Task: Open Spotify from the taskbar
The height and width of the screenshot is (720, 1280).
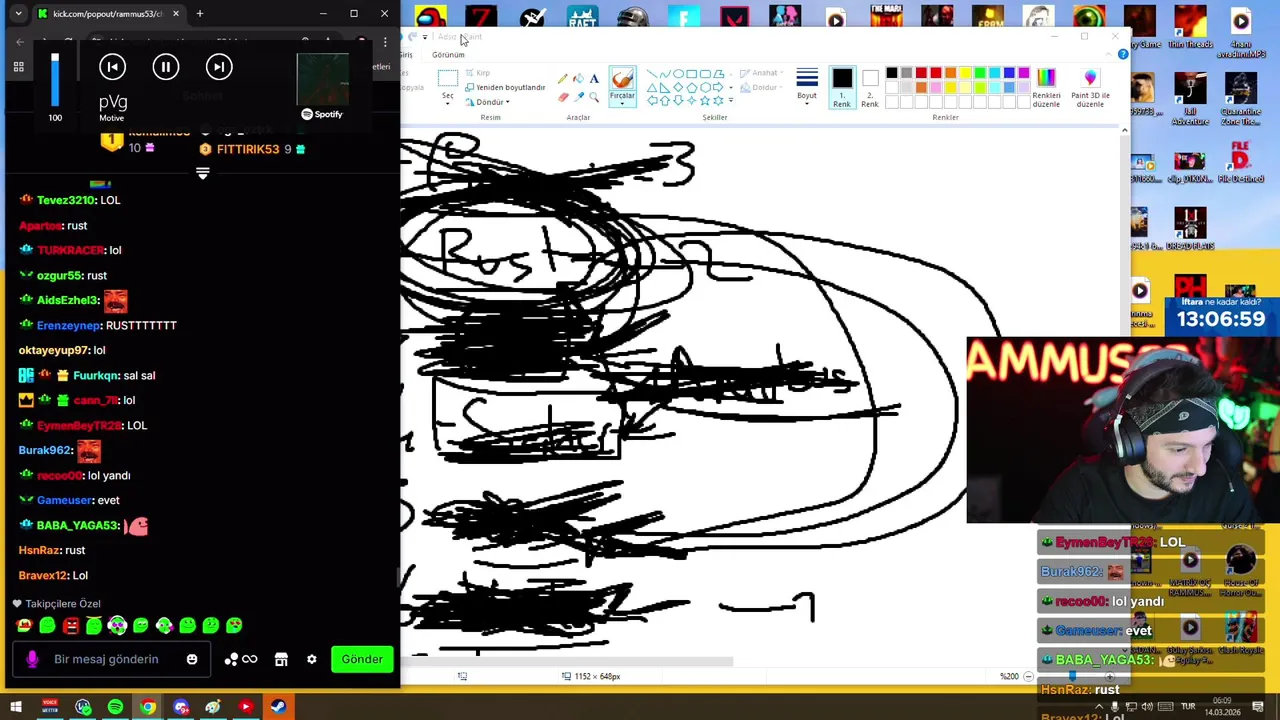Action: (115, 707)
